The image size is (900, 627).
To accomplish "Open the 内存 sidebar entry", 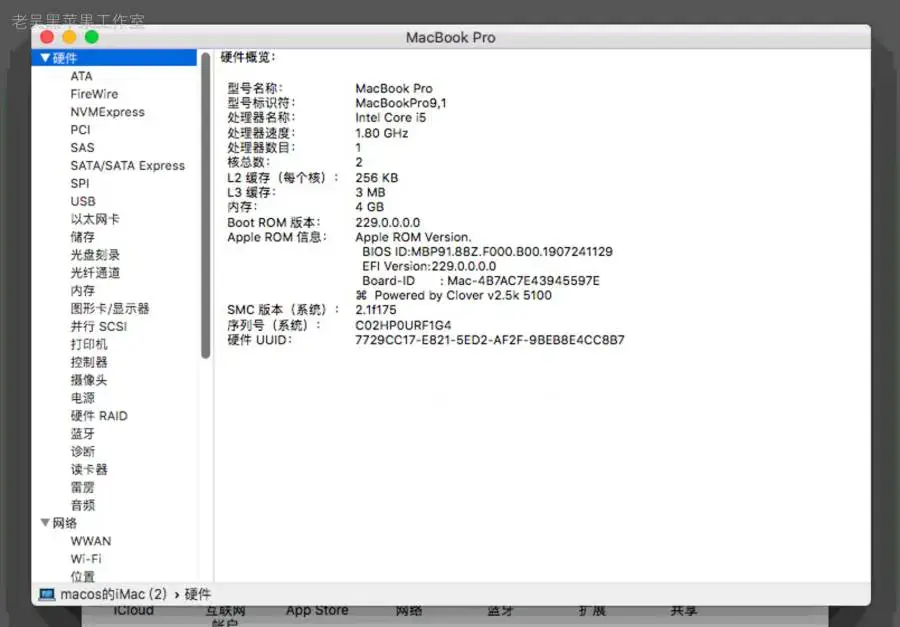I will point(83,291).
